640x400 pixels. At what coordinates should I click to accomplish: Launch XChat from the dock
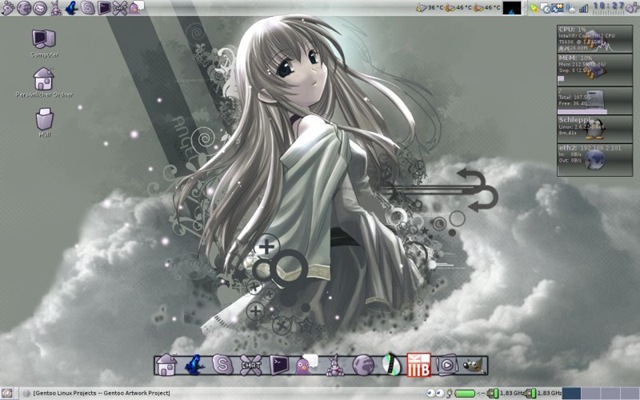click(x=251, y=365)
